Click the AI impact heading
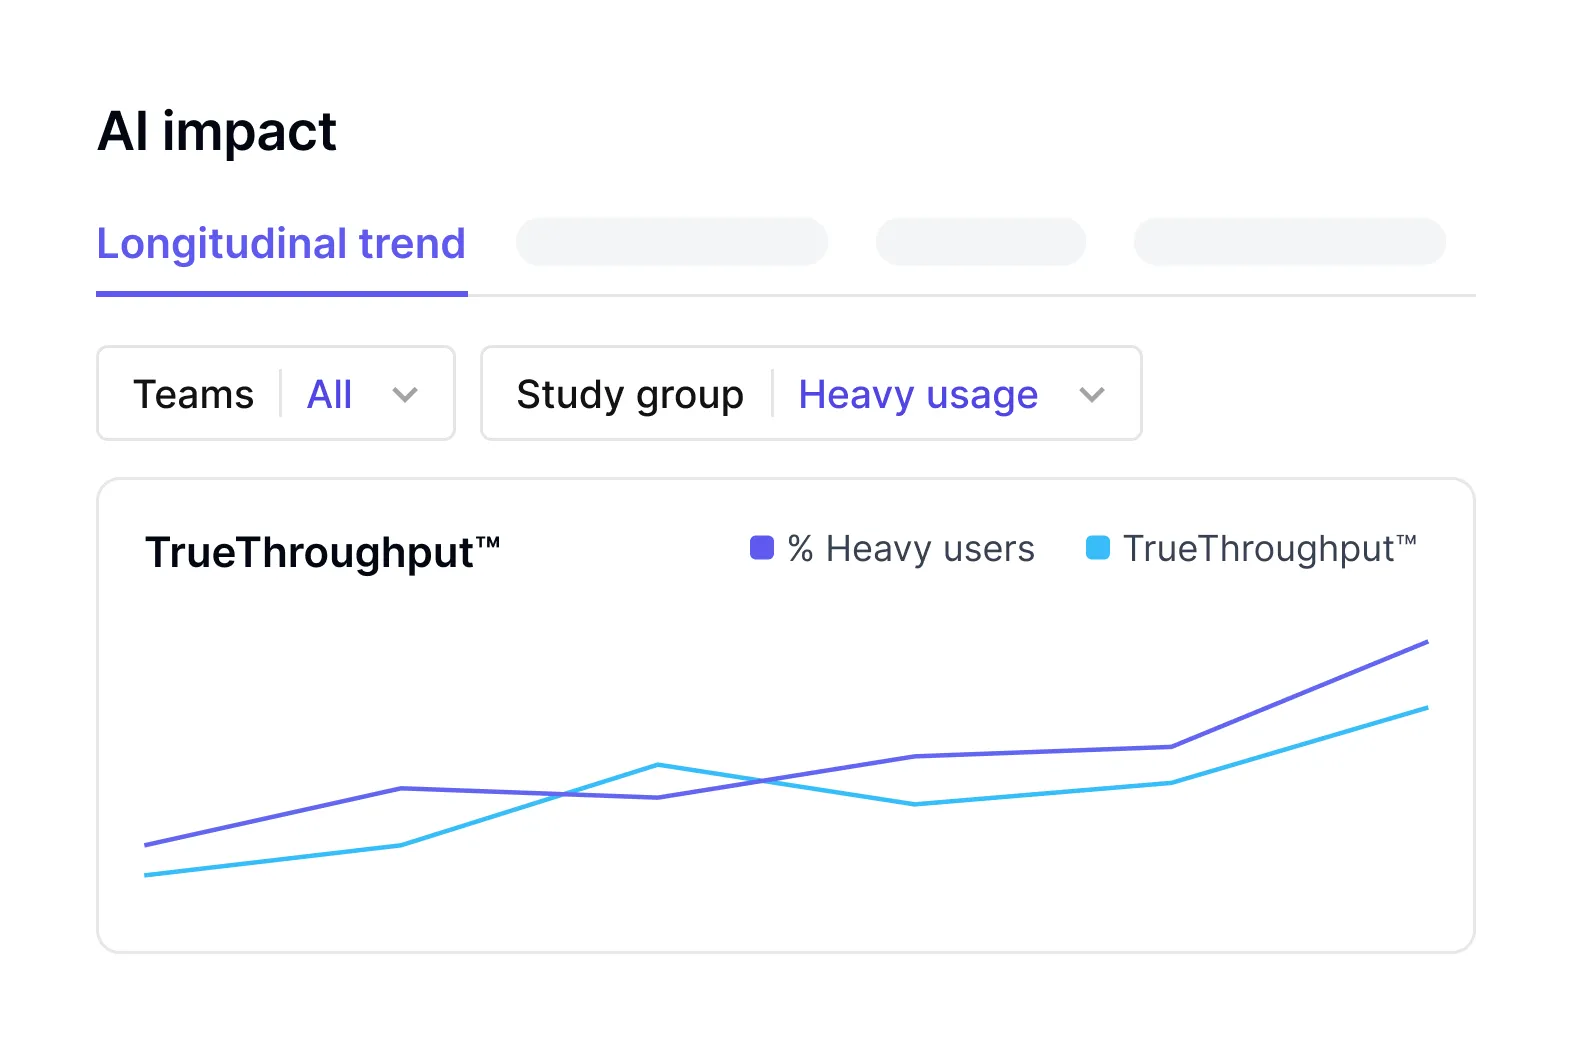Viewport: 1572px width, 1050px height. pos(217,132)
